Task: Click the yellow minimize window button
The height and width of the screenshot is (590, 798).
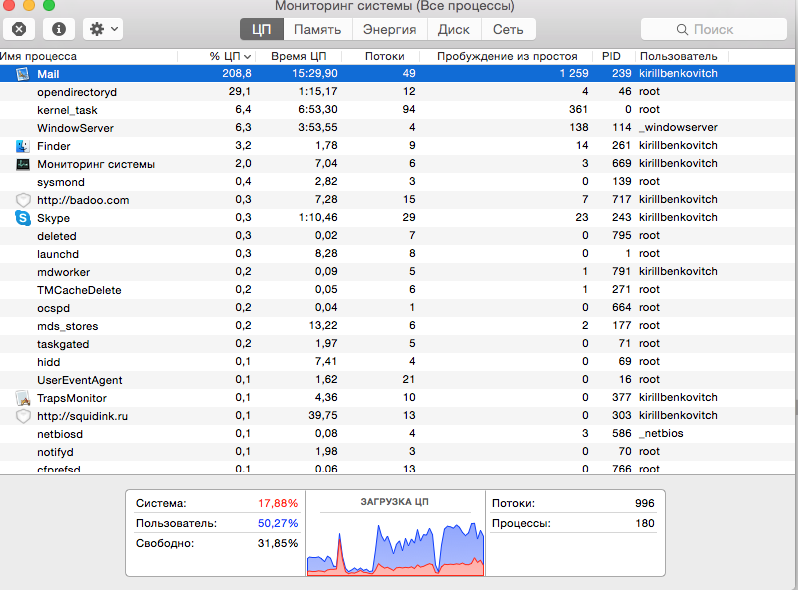Action: pos(29,5)
